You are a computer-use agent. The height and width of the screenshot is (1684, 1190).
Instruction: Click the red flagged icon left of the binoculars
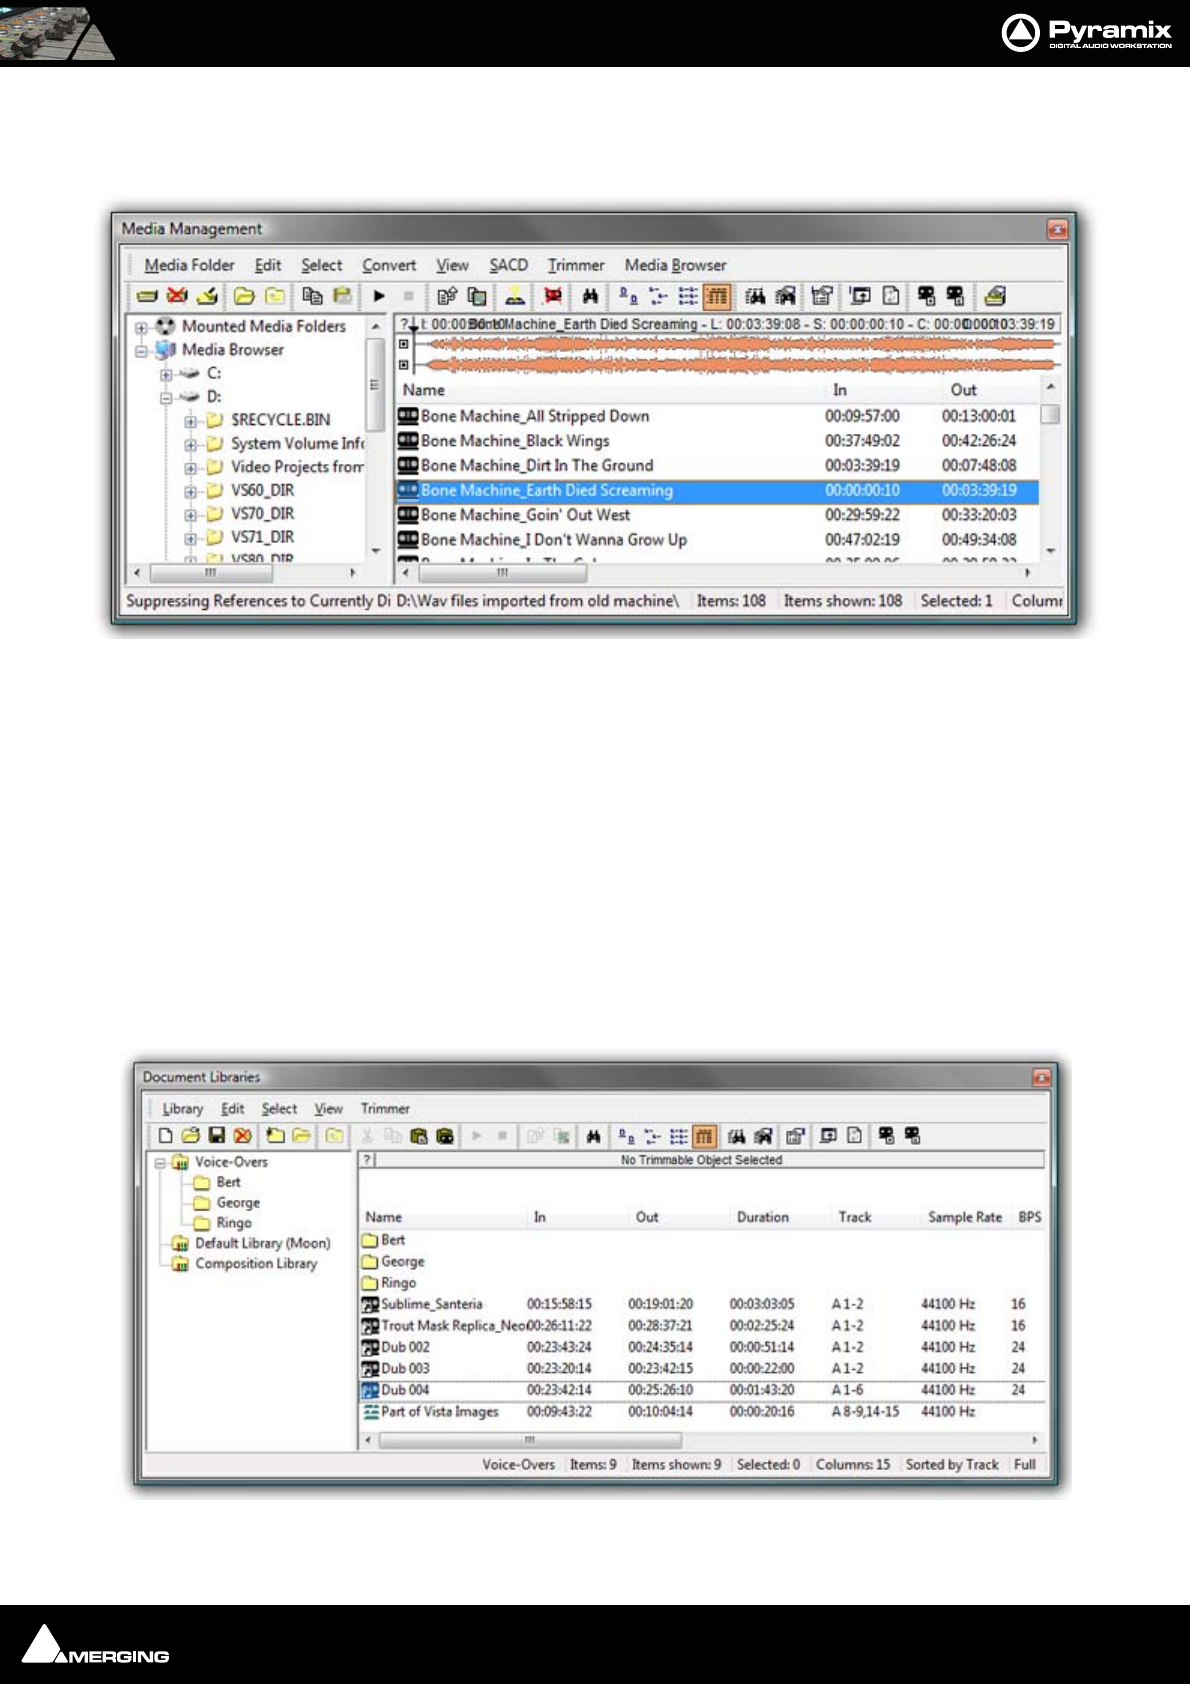552,296
